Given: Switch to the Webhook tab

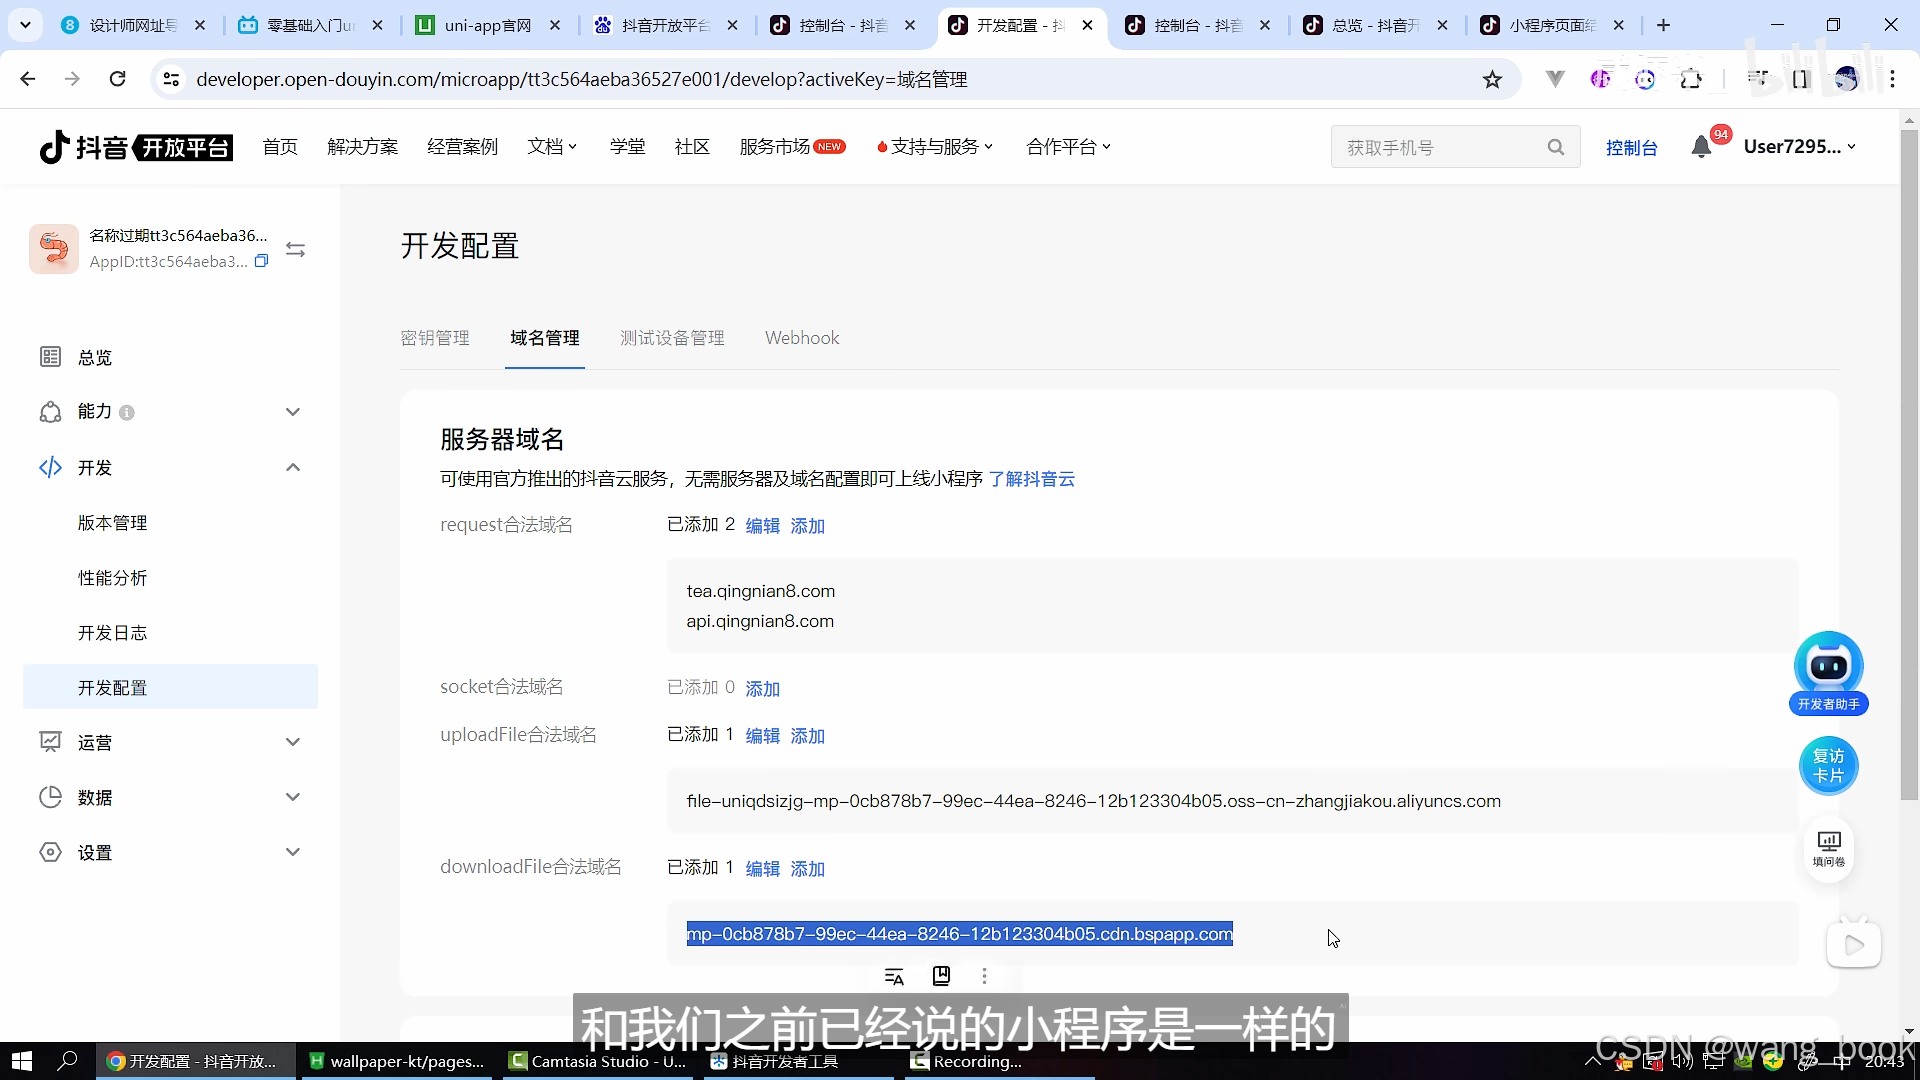Looking at the screenshot, I should click(x=802, y=338).
